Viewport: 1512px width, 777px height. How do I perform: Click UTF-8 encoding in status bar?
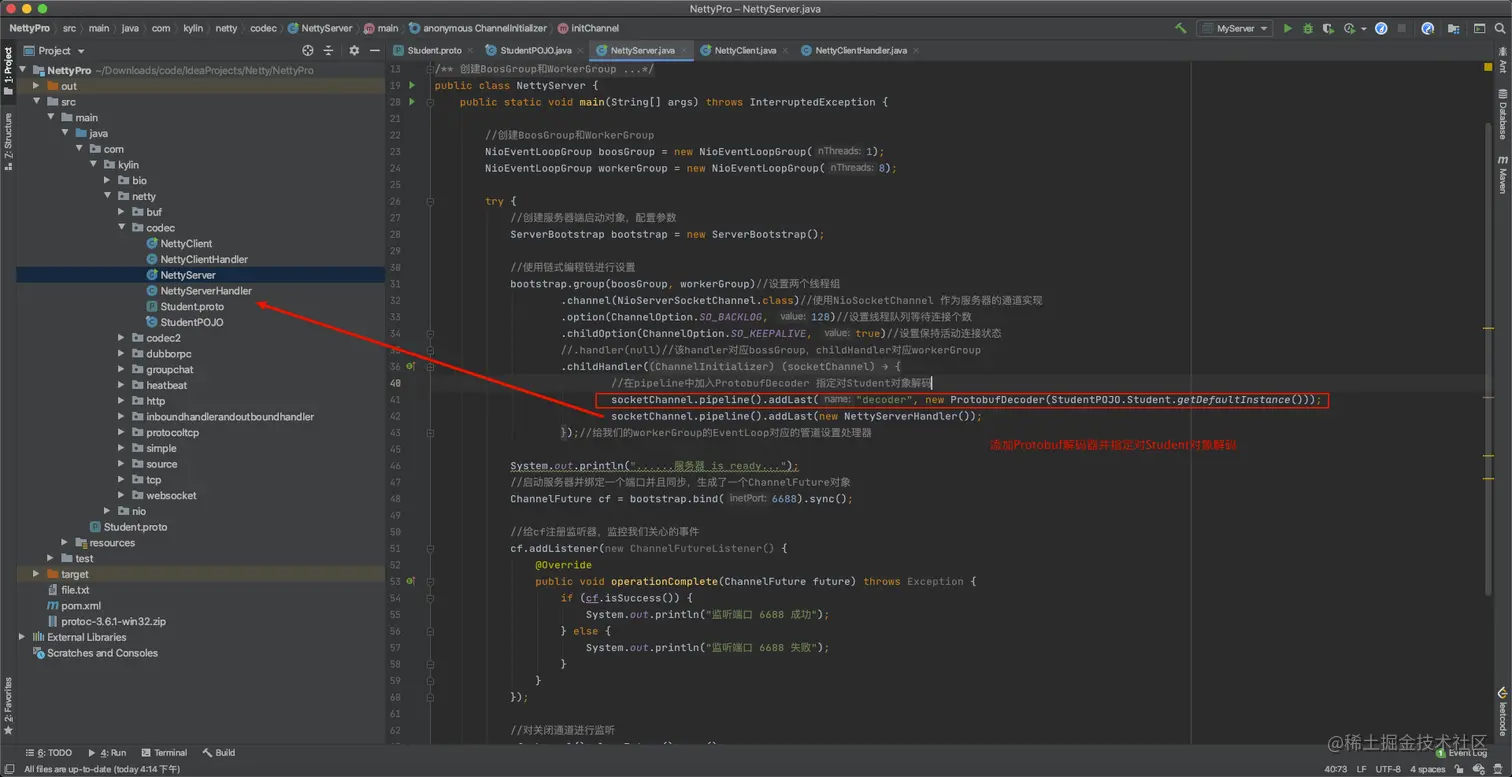pyautogui.click(x=1388, y=769)
